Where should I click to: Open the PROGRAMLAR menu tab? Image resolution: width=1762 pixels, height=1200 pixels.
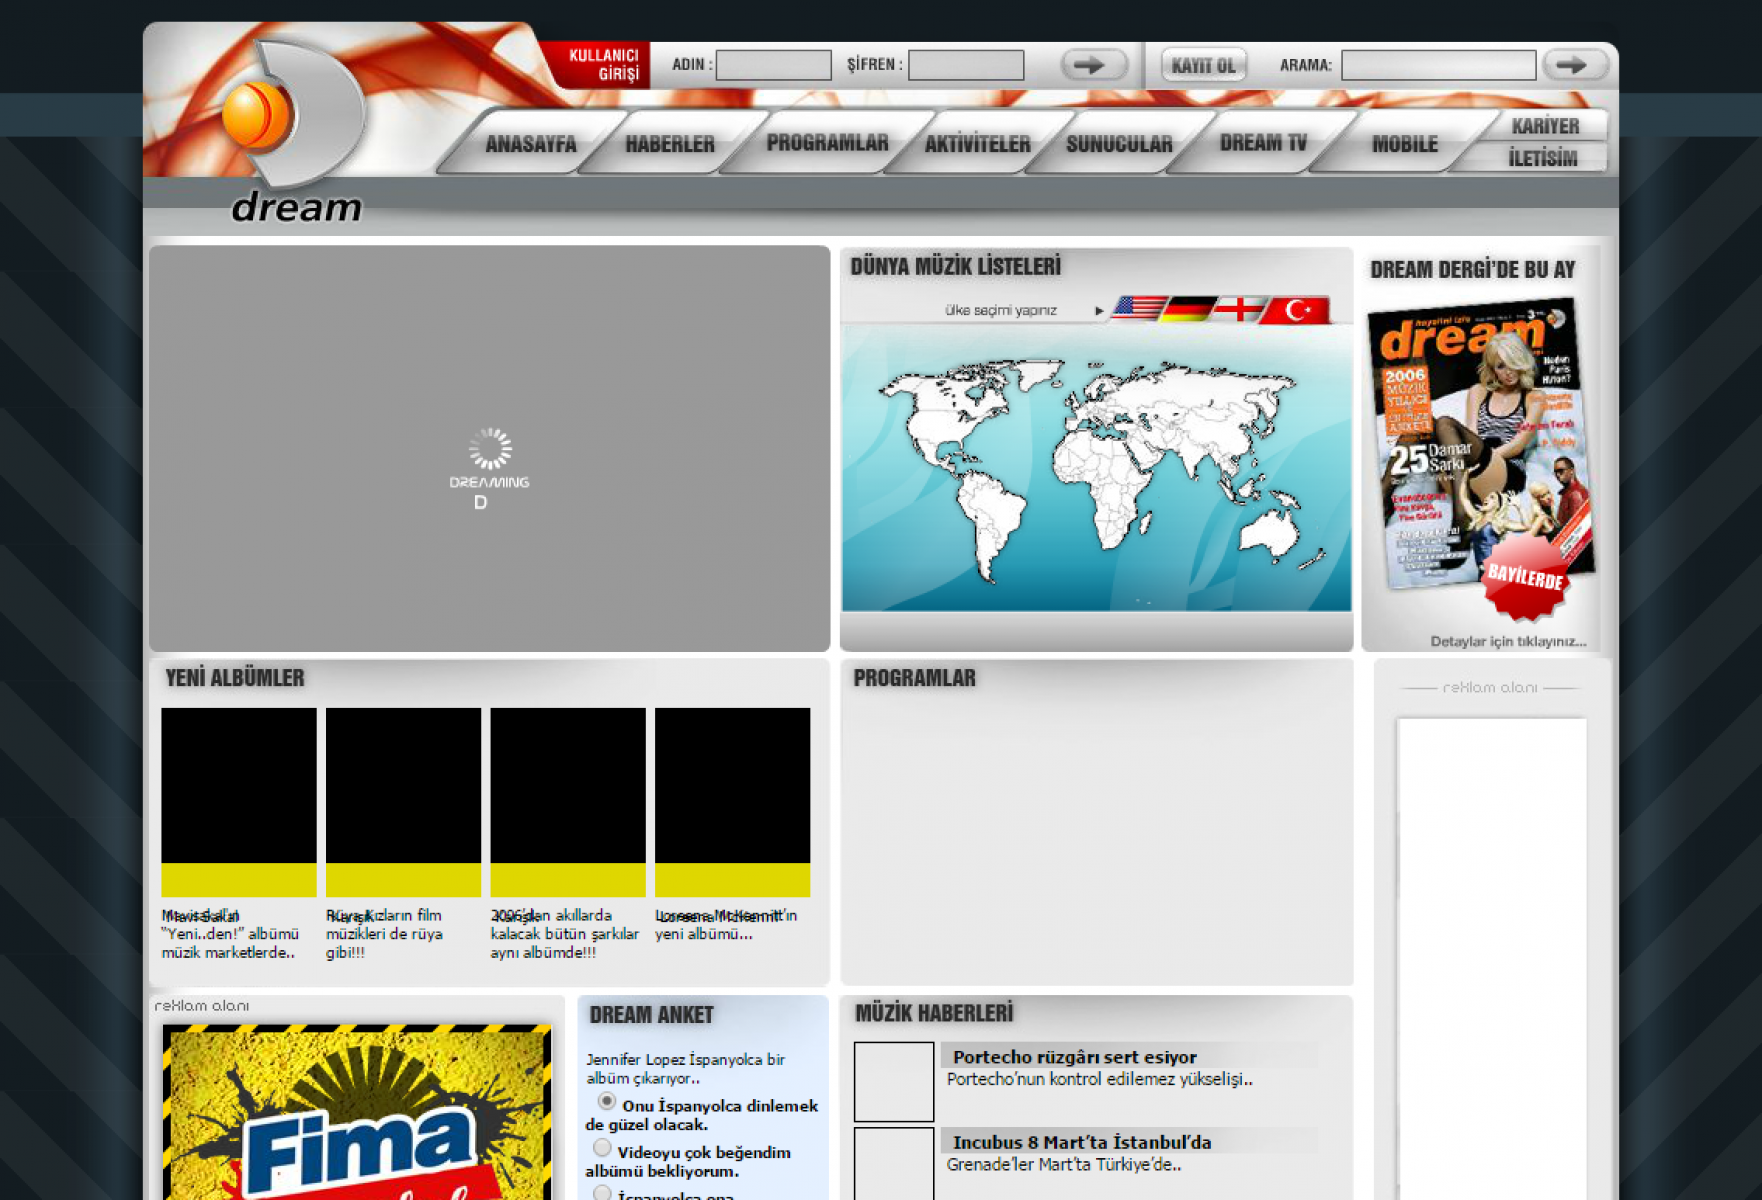tap(827, 143)
